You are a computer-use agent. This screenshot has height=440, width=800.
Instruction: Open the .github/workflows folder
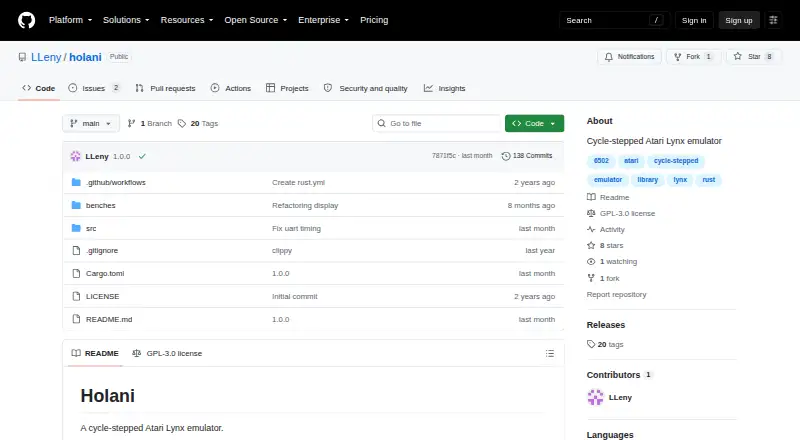[116, 182]
